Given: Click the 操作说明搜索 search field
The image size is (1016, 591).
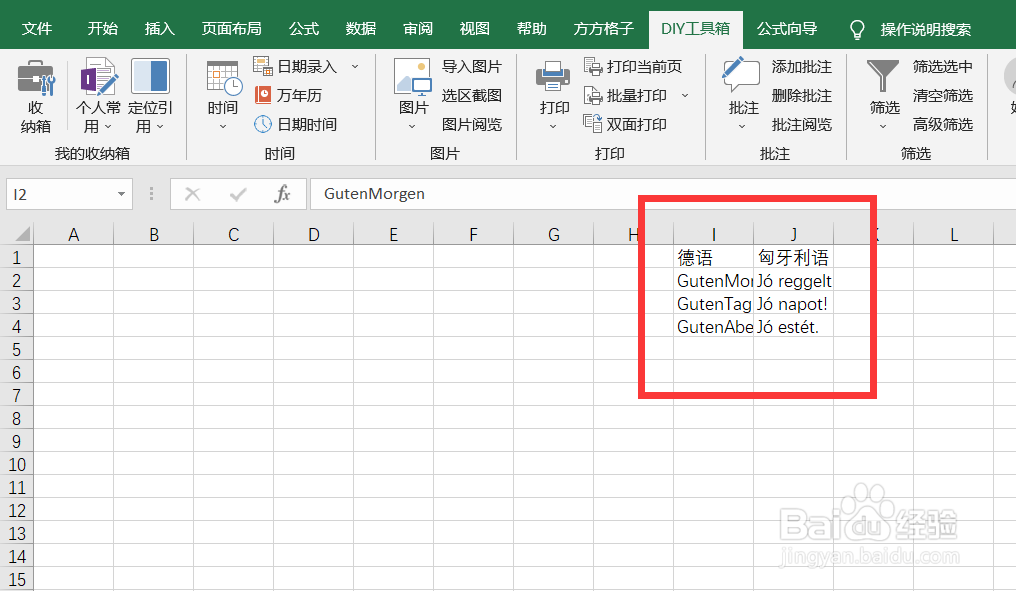Looking at the screenshot, I should click(925, 29).
